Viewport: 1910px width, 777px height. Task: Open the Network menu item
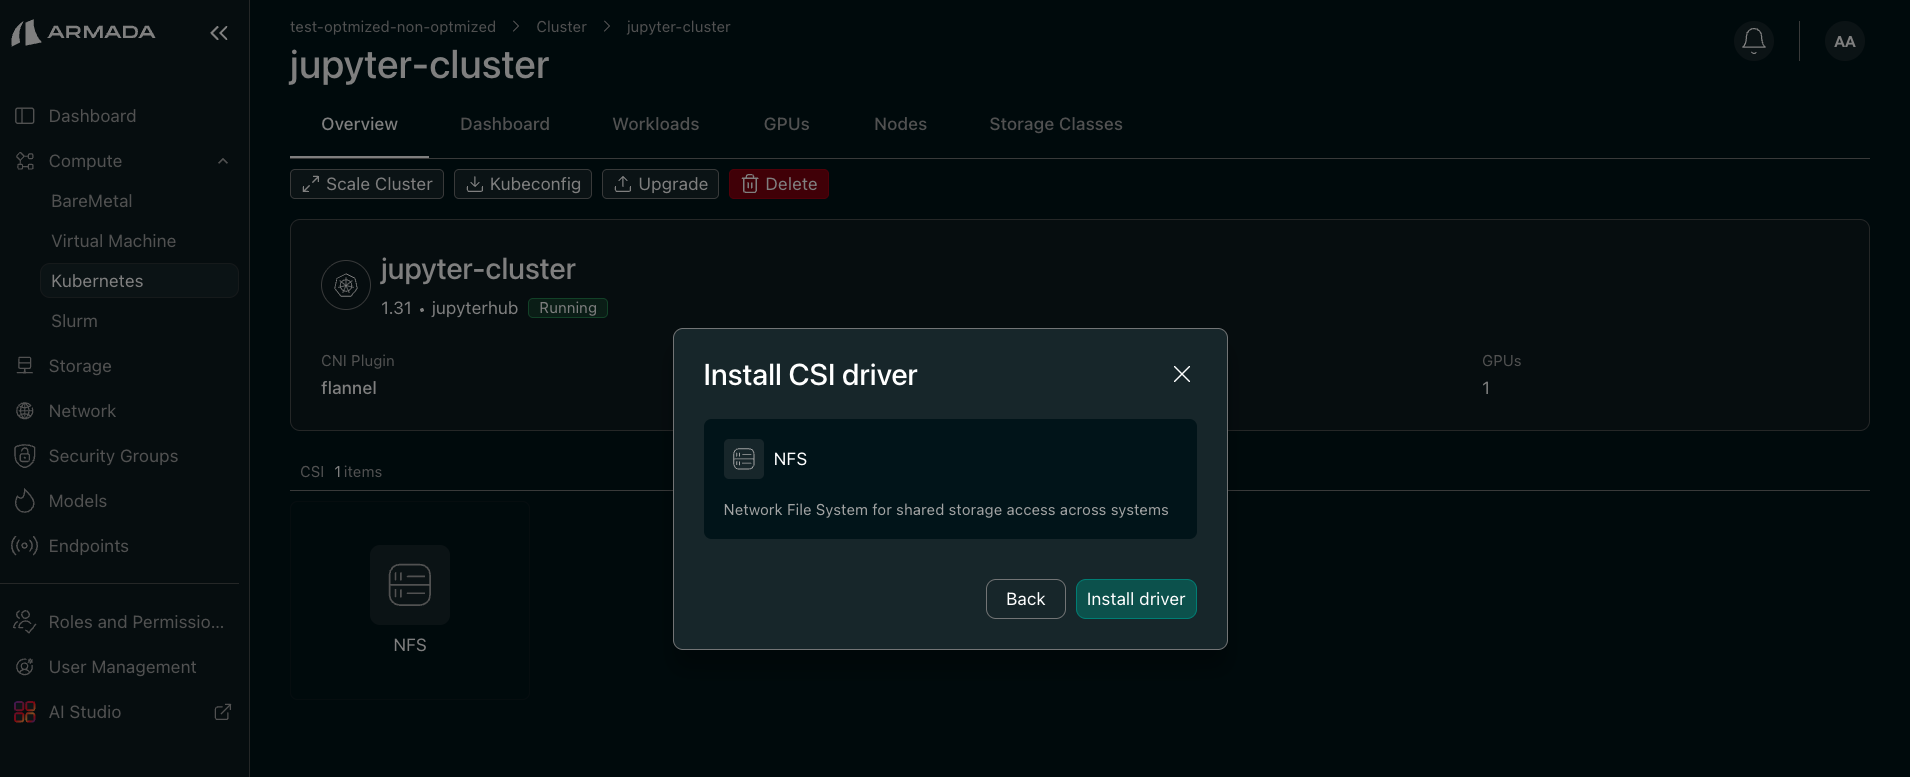(x=82, y=411)
